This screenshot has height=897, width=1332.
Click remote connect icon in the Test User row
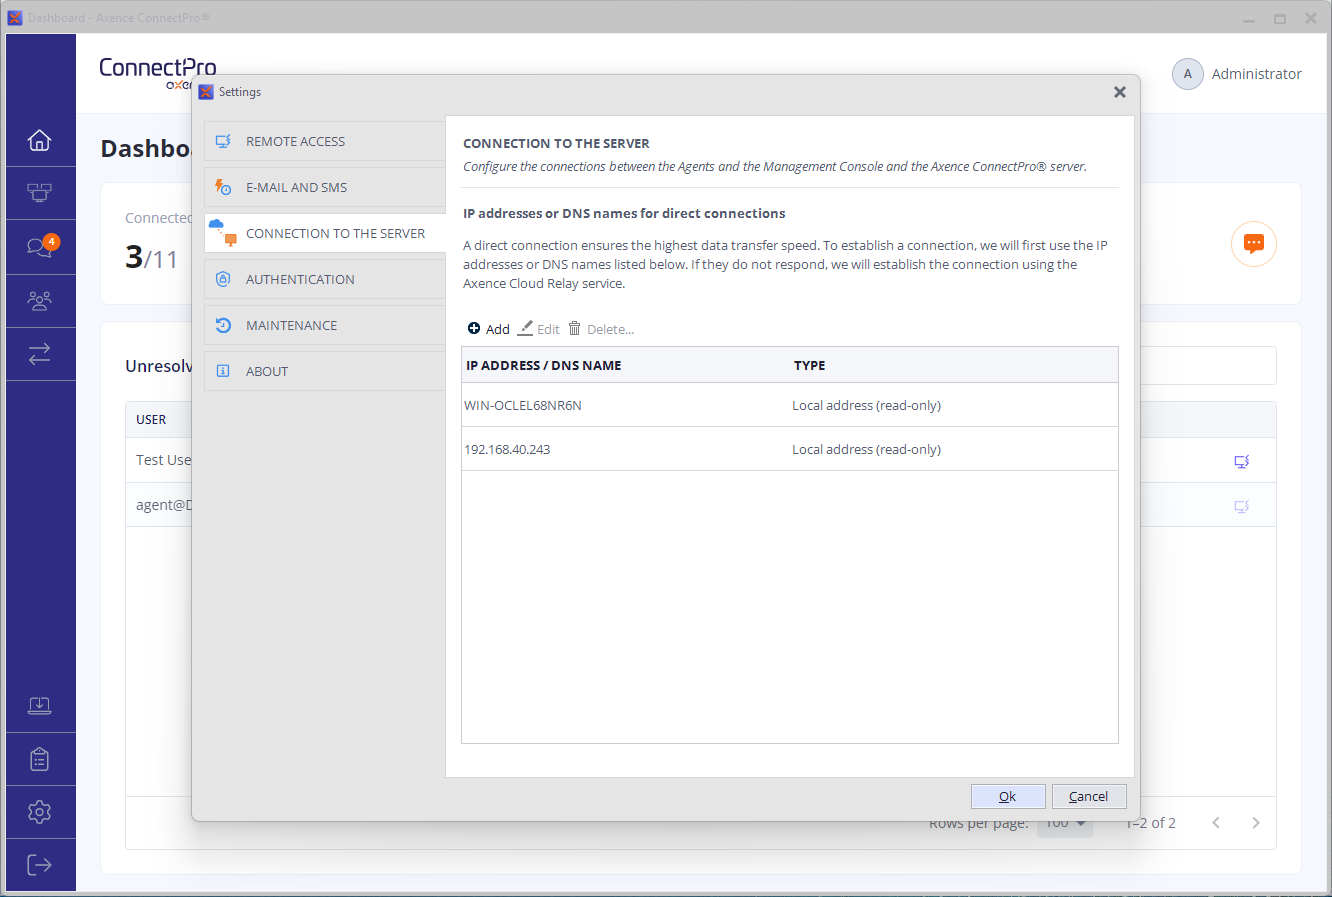pos(1242,461)
